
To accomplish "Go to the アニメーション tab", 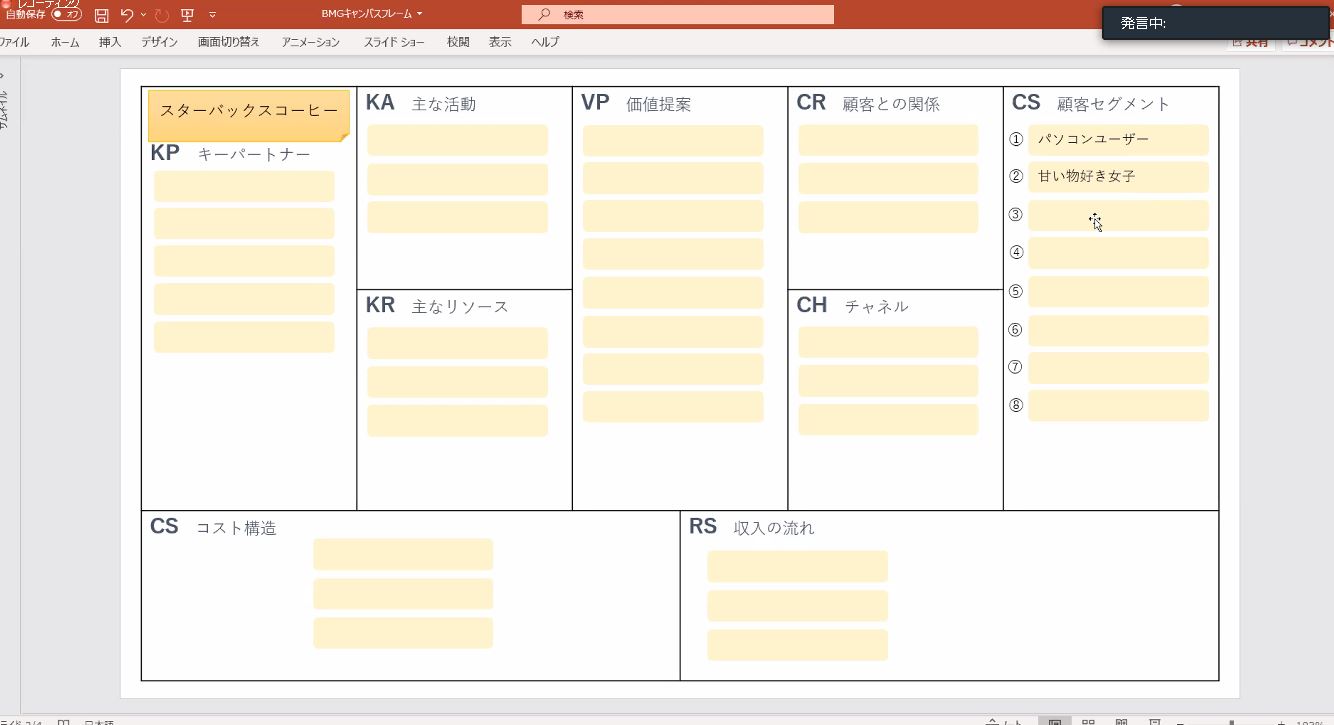I will click(310, 42).
